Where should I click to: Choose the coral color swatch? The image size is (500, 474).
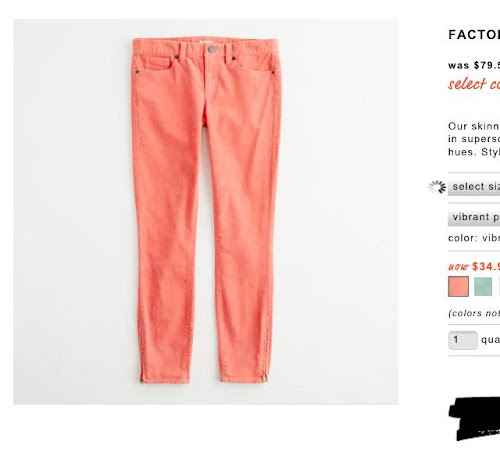pos(458,286)
